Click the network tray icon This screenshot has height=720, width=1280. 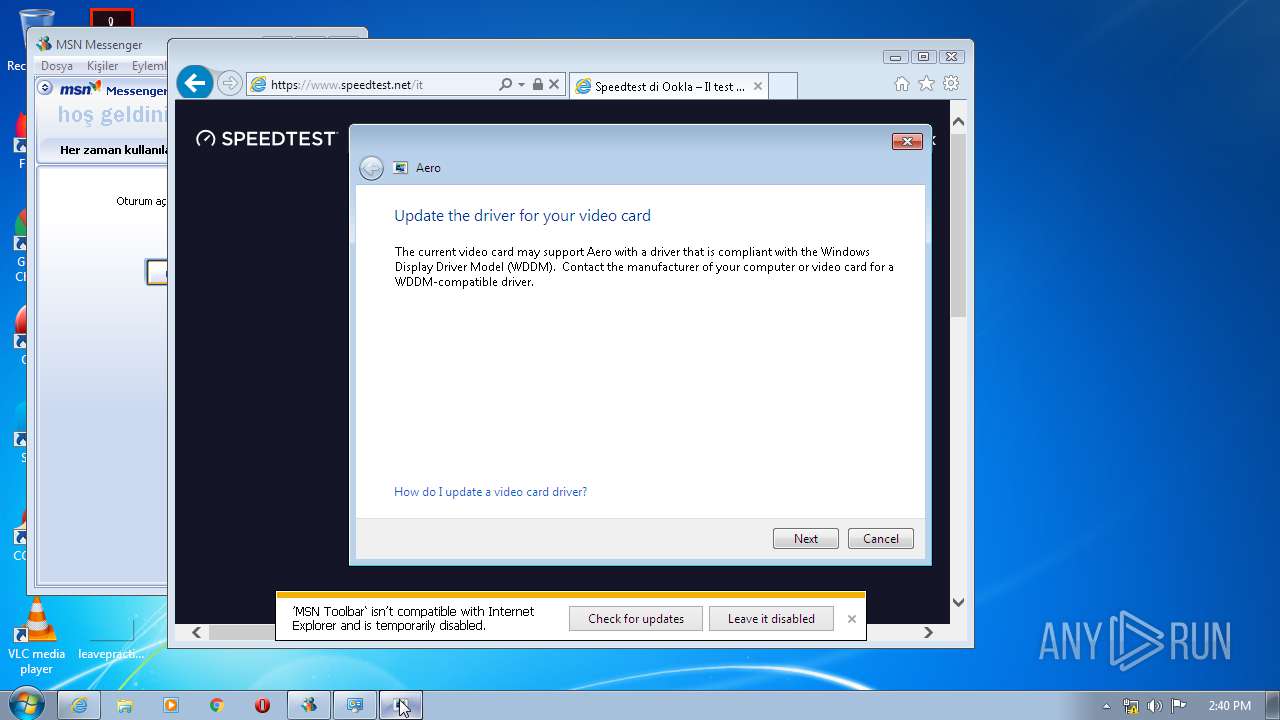[1131, 706]
